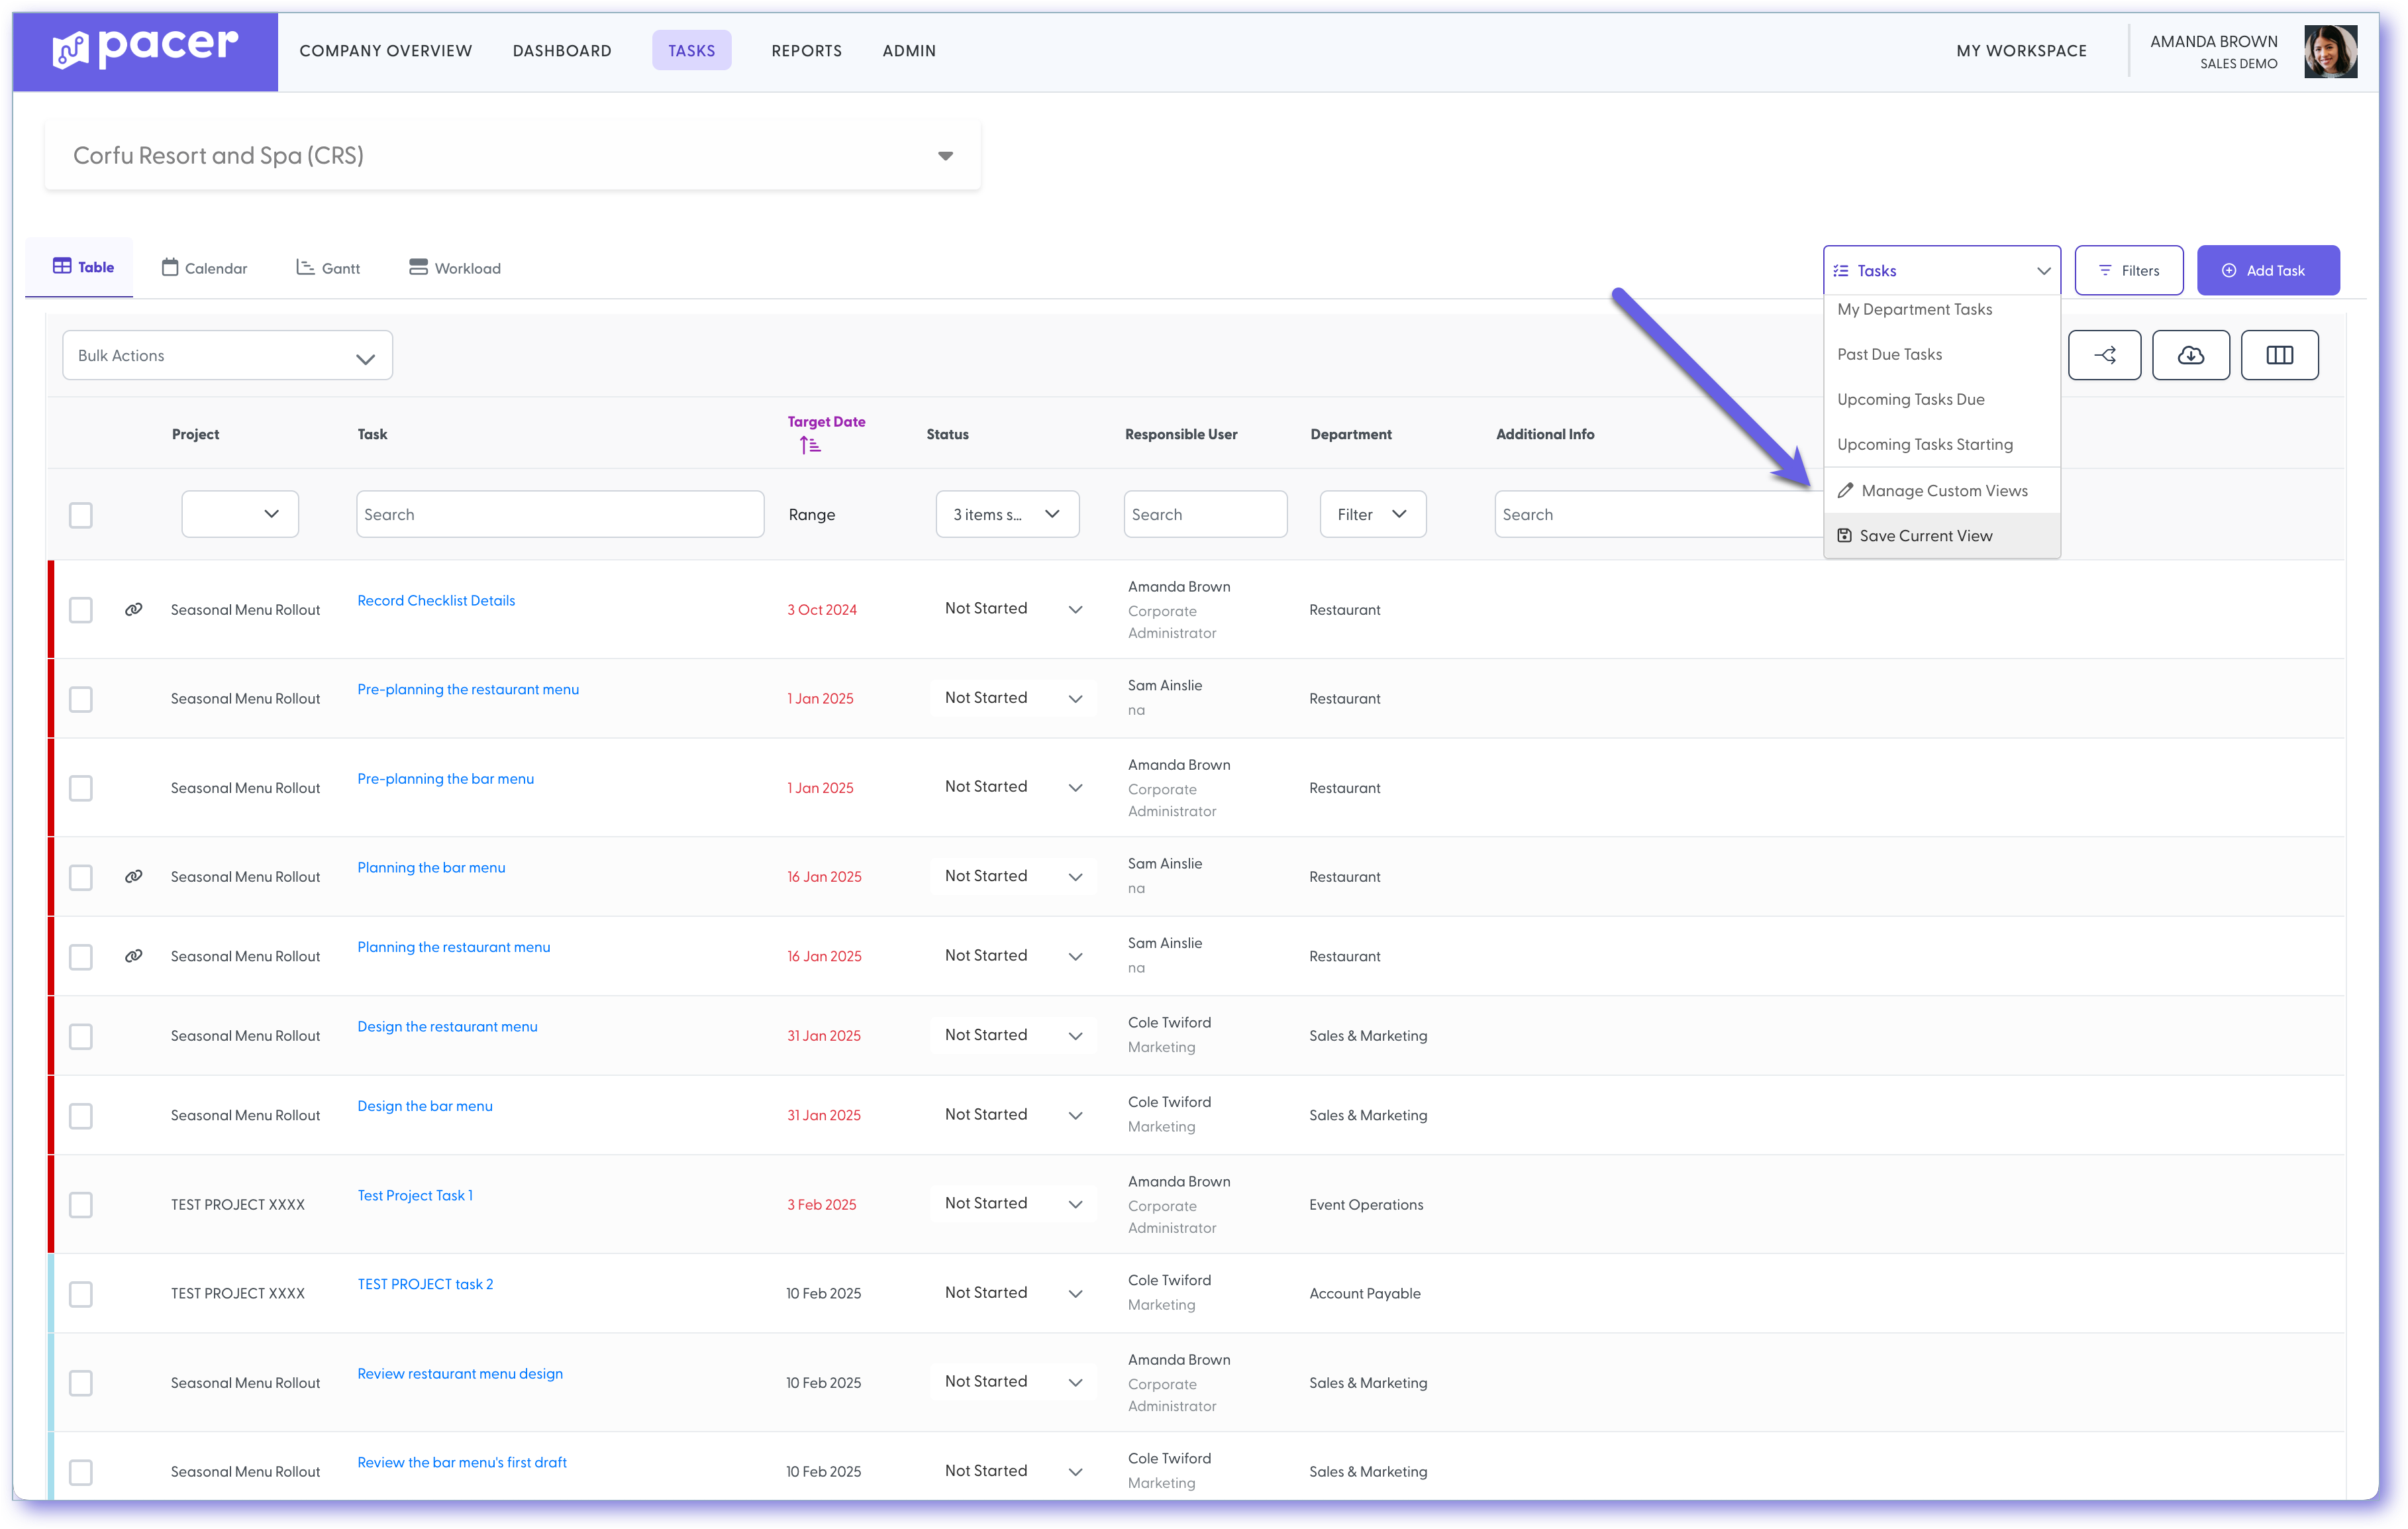
Task: Tick the select-all checkbox in the filter row
Action: pos(81,515)
